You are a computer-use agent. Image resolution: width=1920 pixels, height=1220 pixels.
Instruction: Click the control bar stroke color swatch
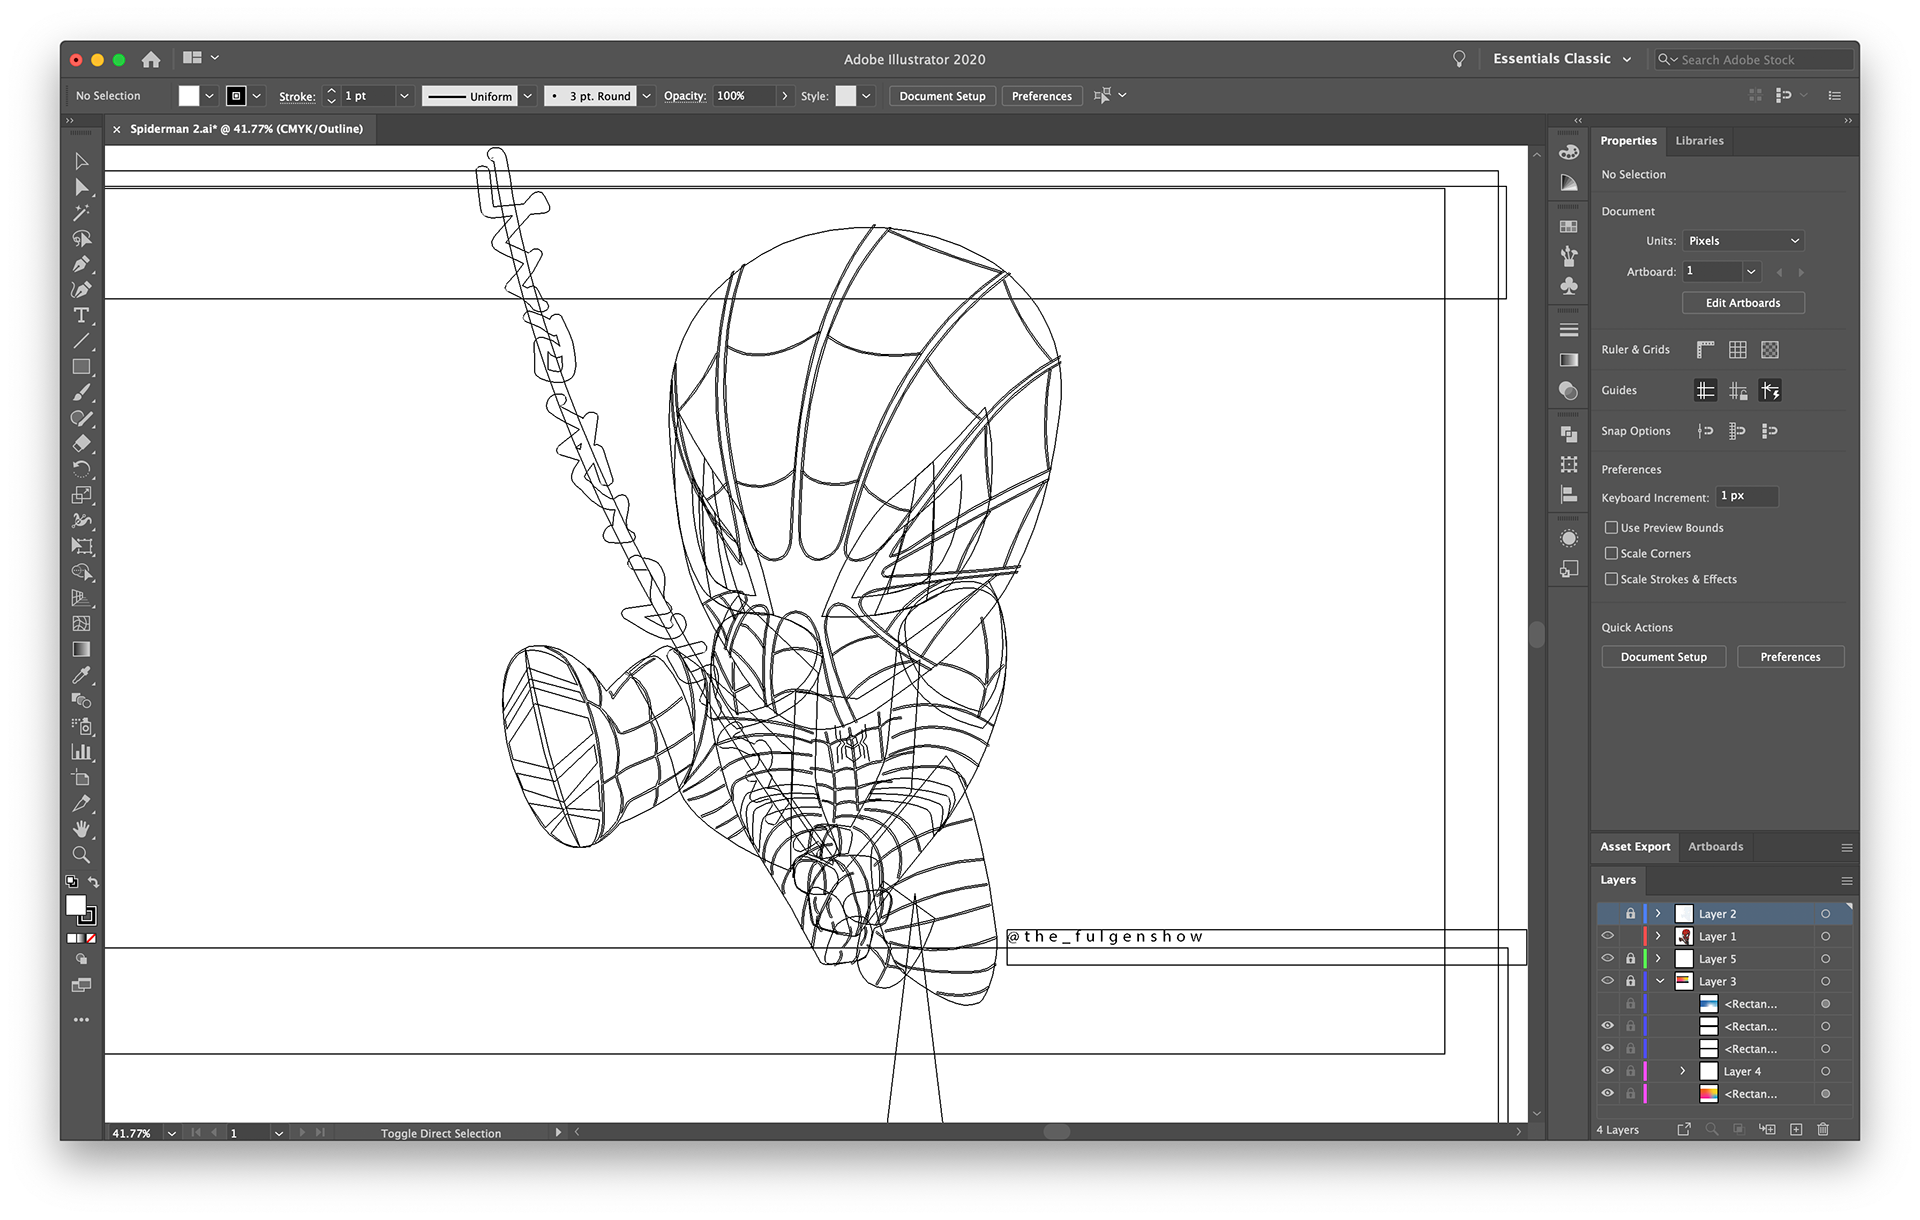pos(236,96)
